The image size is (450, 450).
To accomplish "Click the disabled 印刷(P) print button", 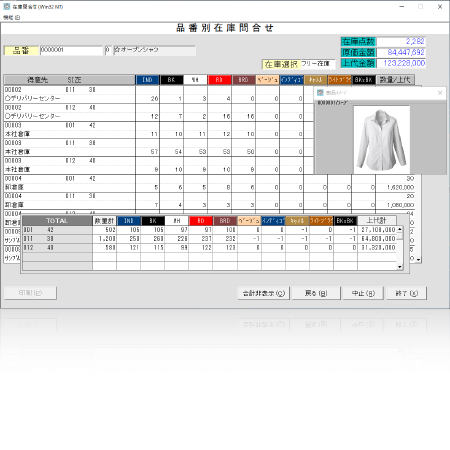I will coord(30,293).
